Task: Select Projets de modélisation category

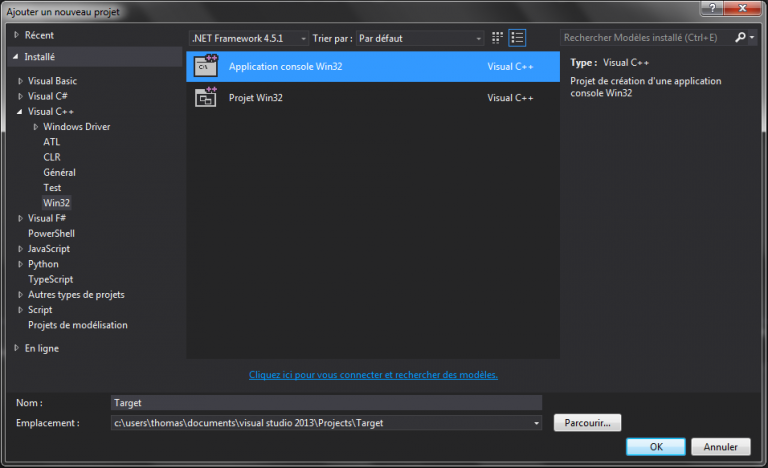Action: (x=78, y=325)
